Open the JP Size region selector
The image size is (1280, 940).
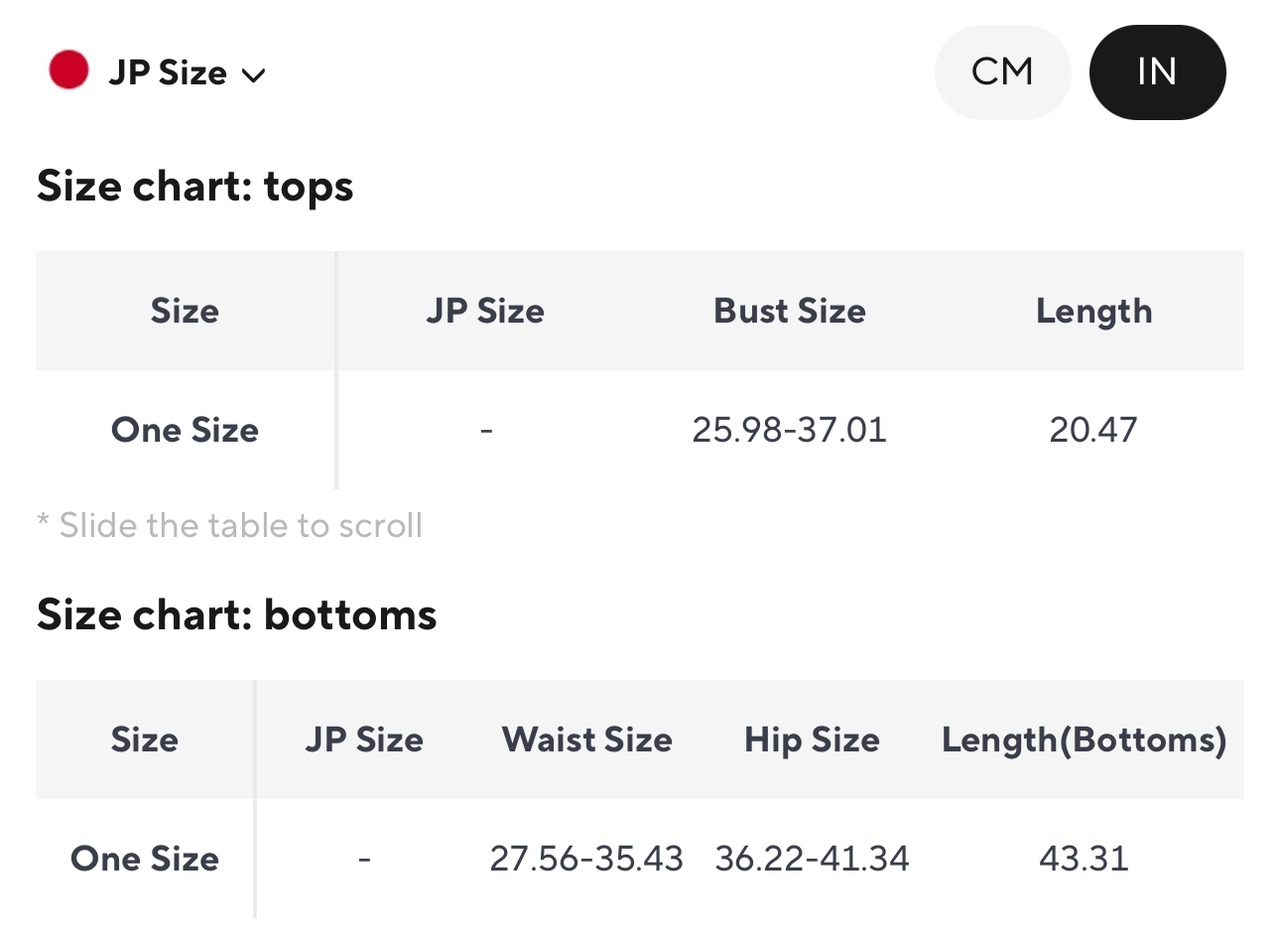[x=157, y=73]
